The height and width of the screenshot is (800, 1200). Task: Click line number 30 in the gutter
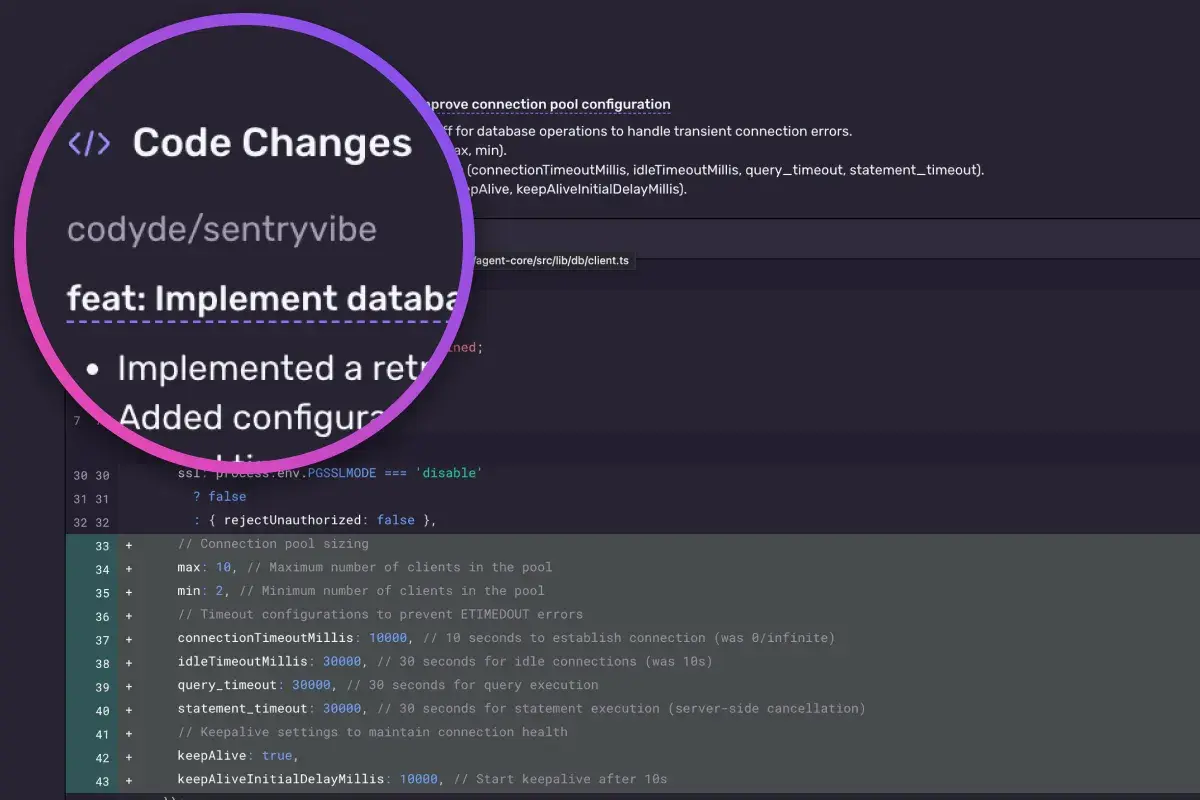[79, 473]
